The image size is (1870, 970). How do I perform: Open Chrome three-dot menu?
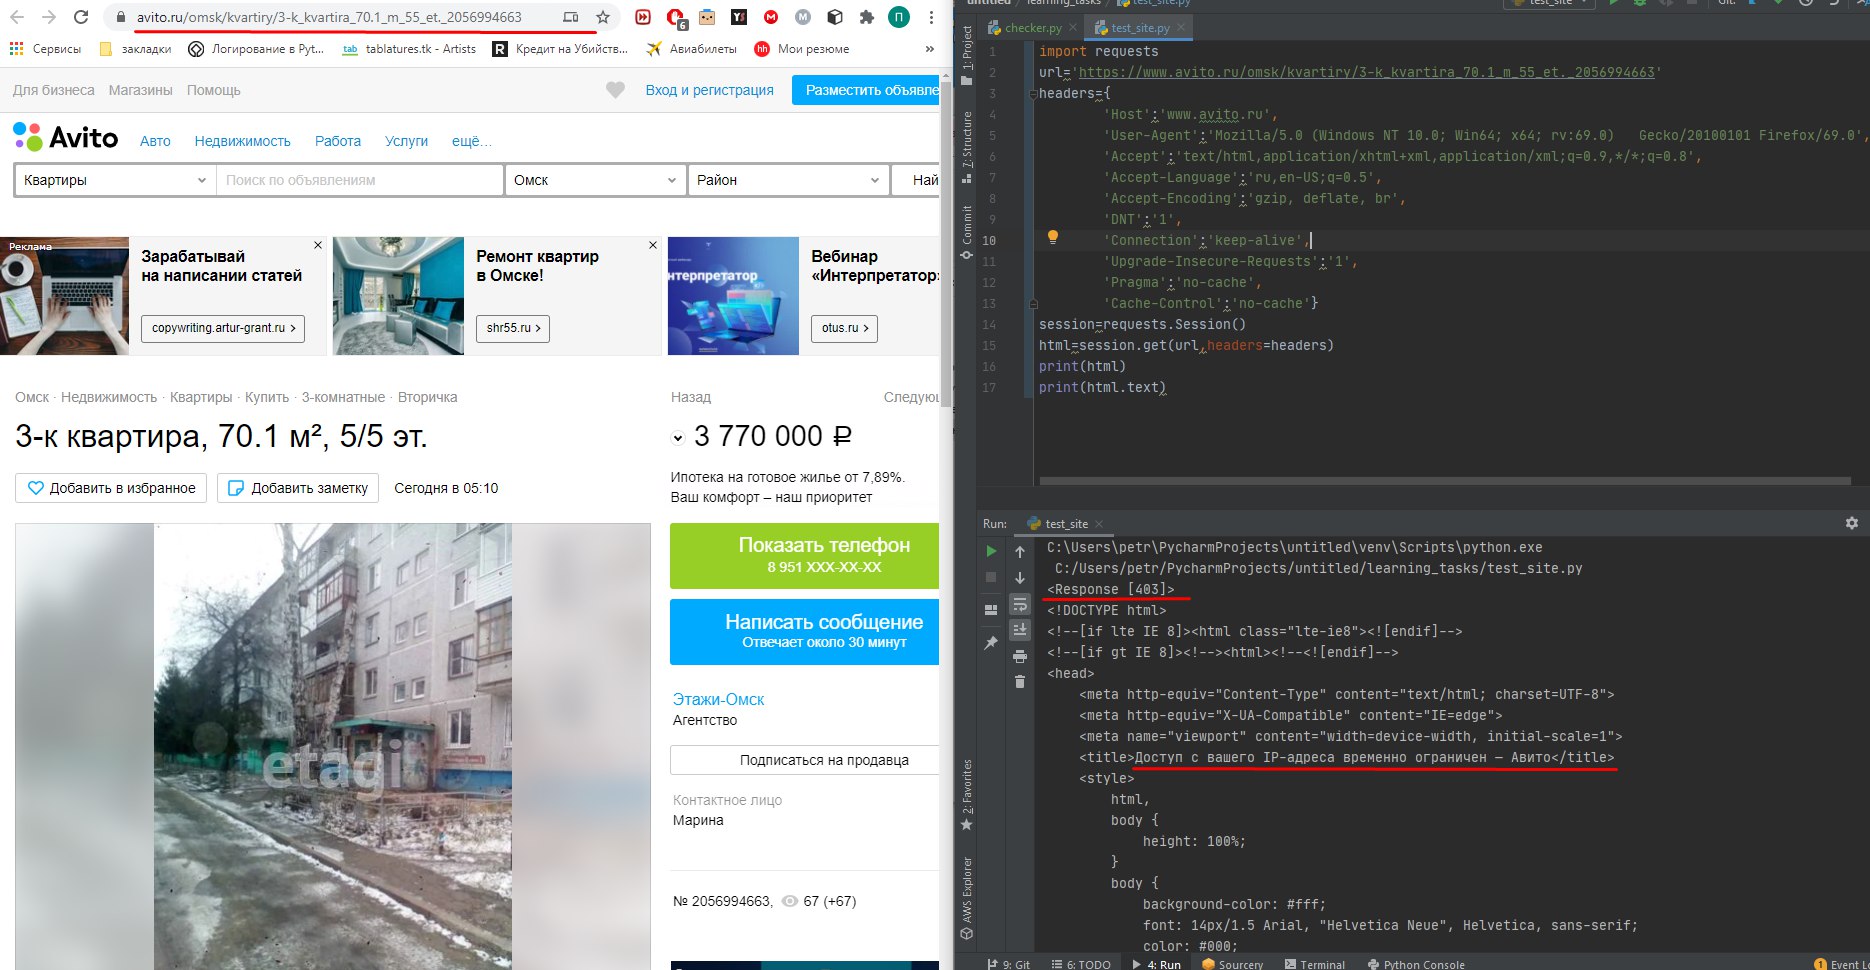pos(931,17)
